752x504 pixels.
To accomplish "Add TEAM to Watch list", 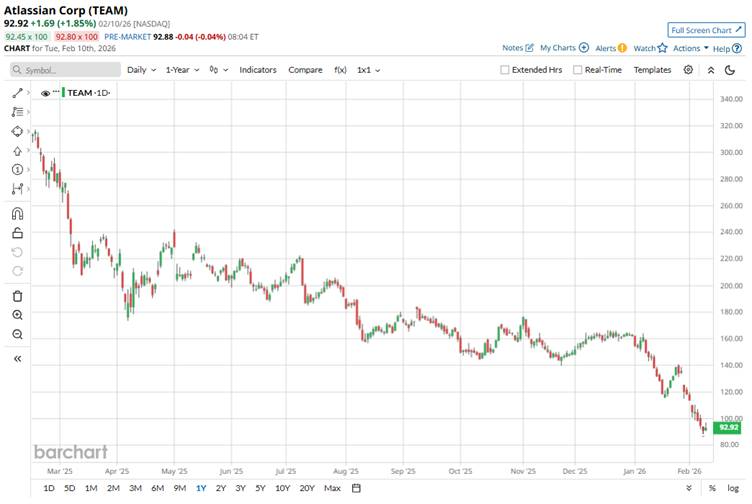I will pyautogui.click(x=650, y=48).
